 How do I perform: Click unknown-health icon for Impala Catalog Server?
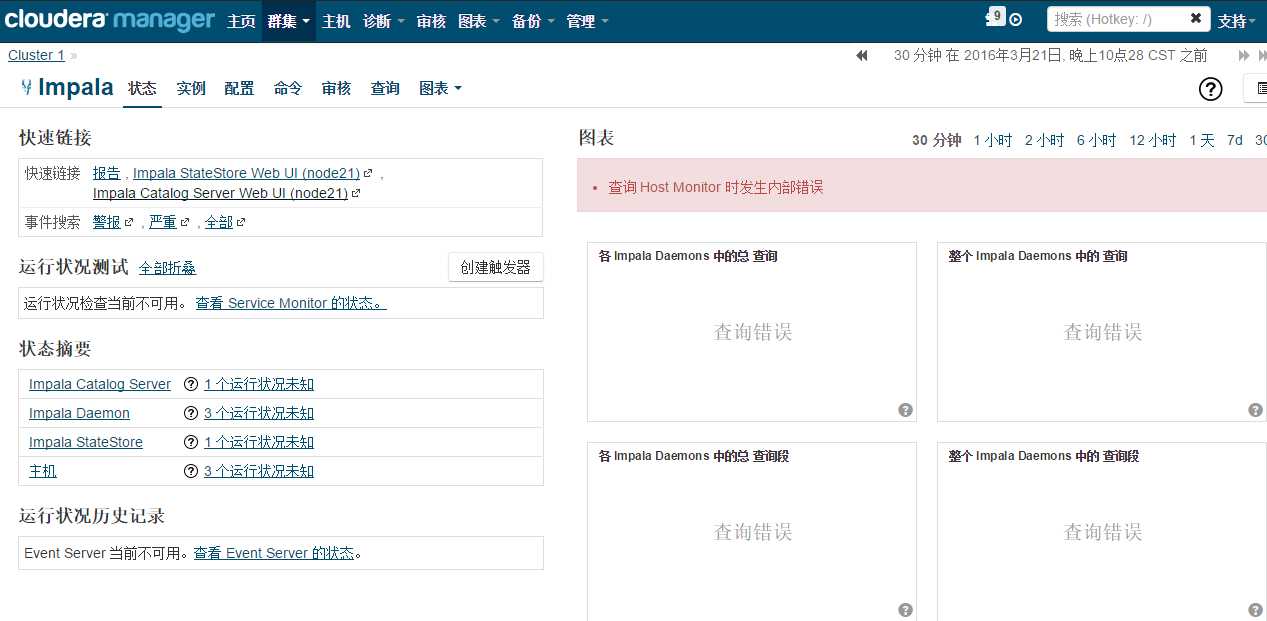[190, 384]
